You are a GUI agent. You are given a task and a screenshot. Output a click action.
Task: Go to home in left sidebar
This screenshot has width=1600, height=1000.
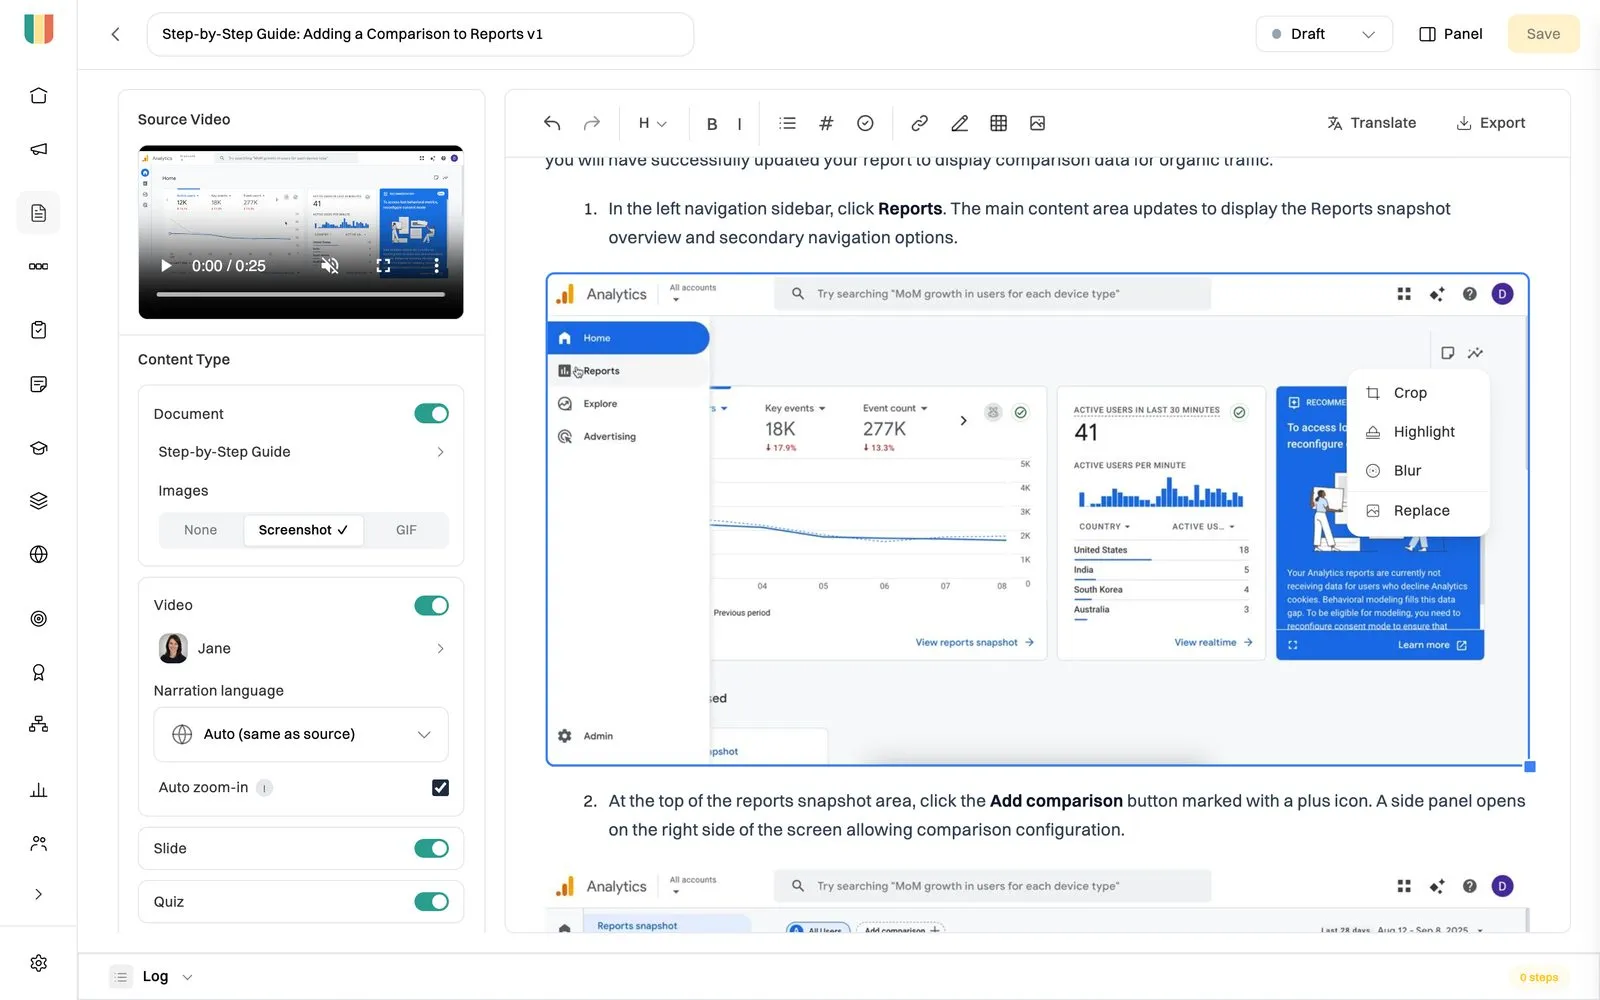coord(38,96)
